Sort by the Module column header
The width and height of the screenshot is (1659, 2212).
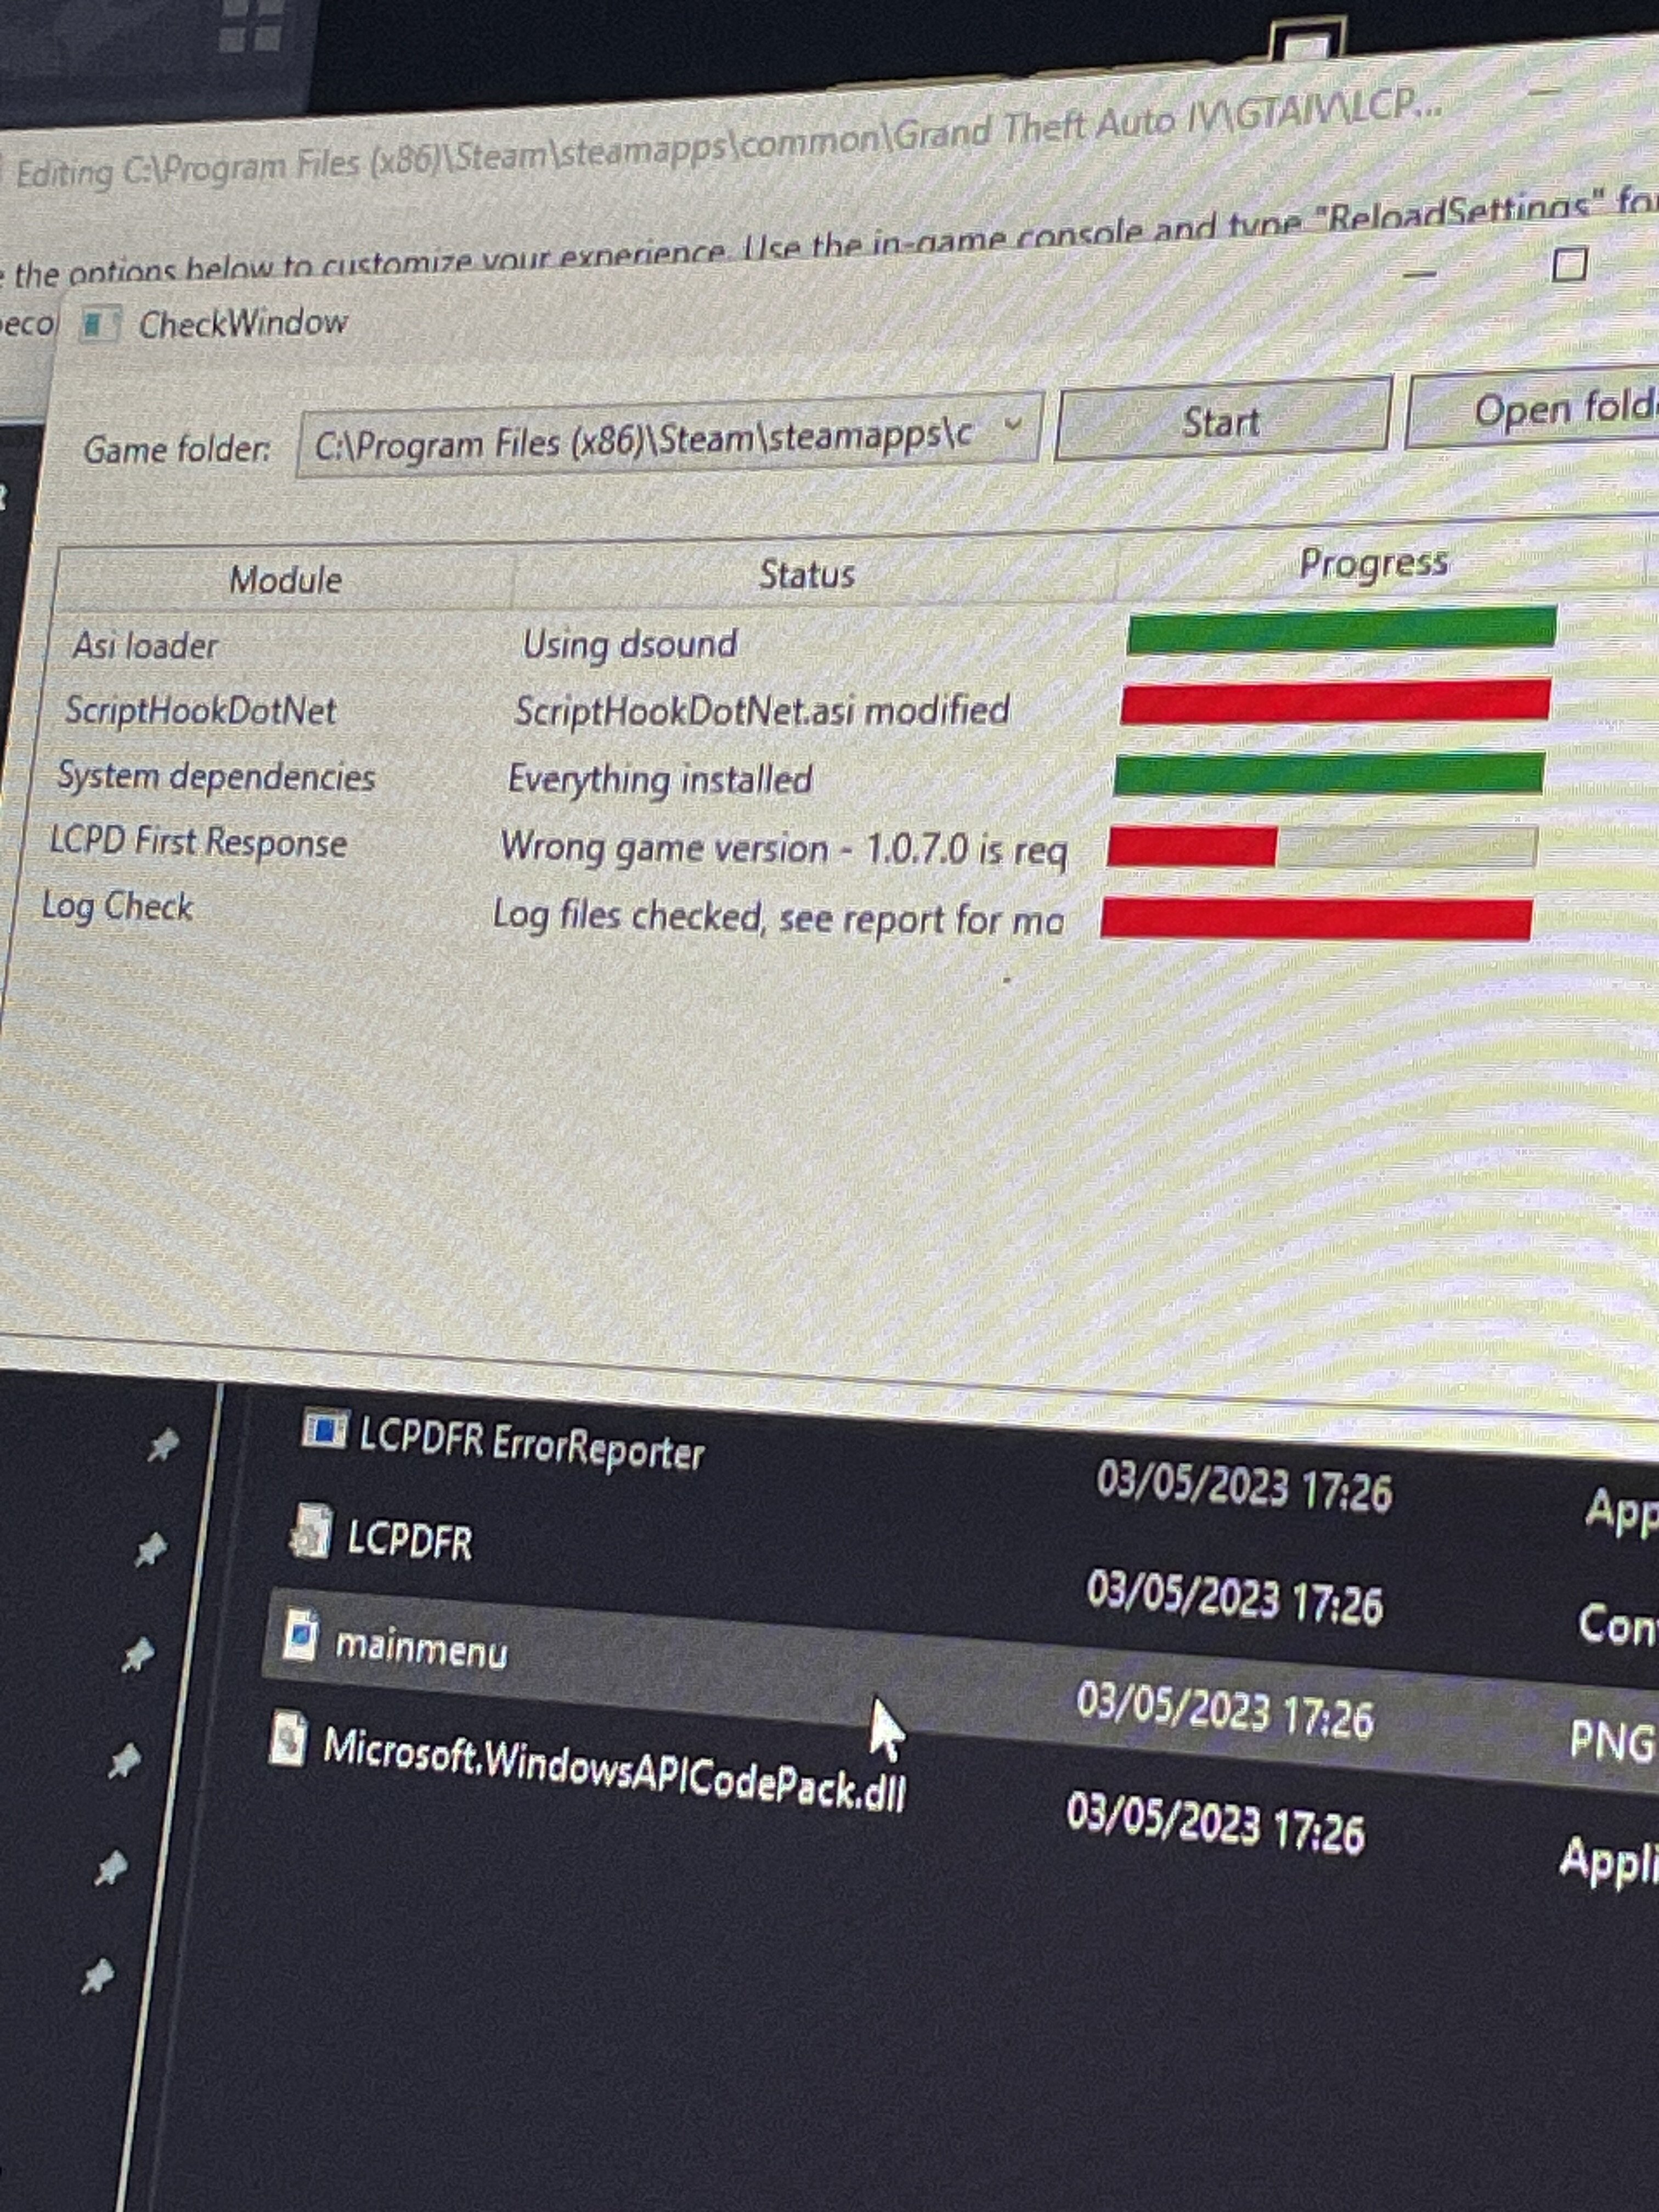coord(285,580)
